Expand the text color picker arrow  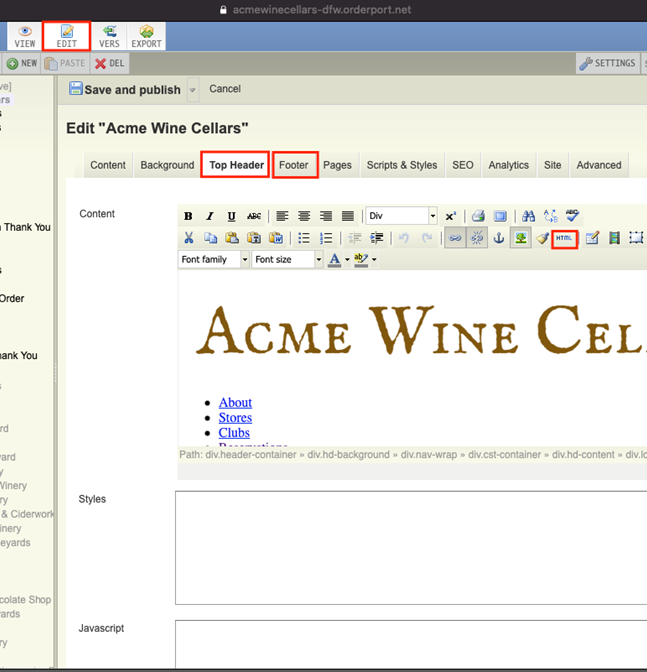[x=347, y=260]
